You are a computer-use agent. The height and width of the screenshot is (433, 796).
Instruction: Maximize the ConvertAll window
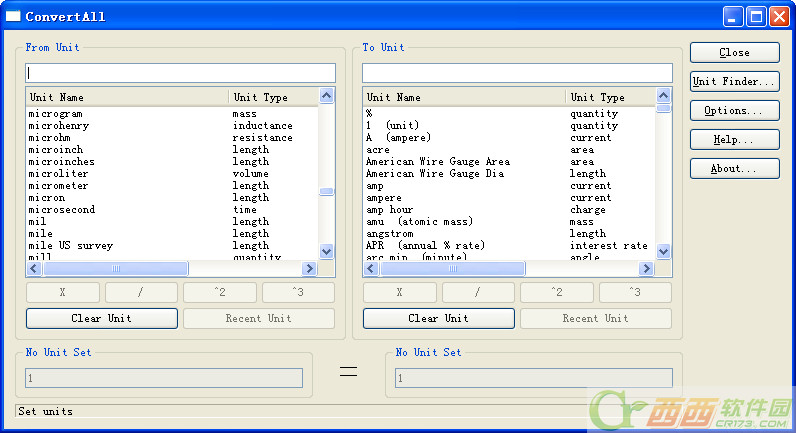pyautogui.click(x=756, y=16)
